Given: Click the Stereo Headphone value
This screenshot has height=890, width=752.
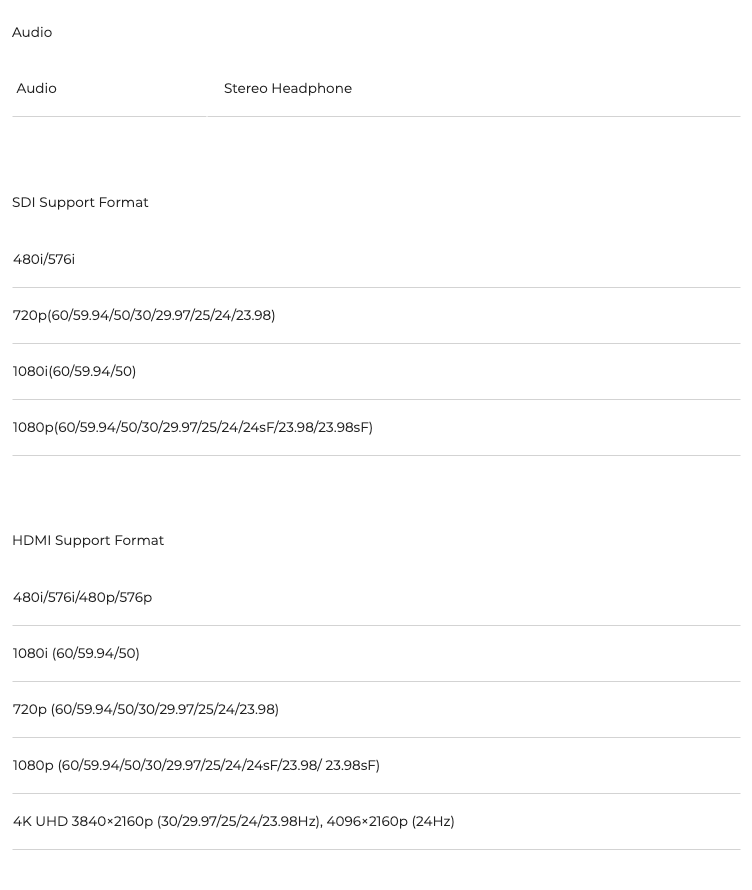Looking at the screenshot, I should point(288,89).
